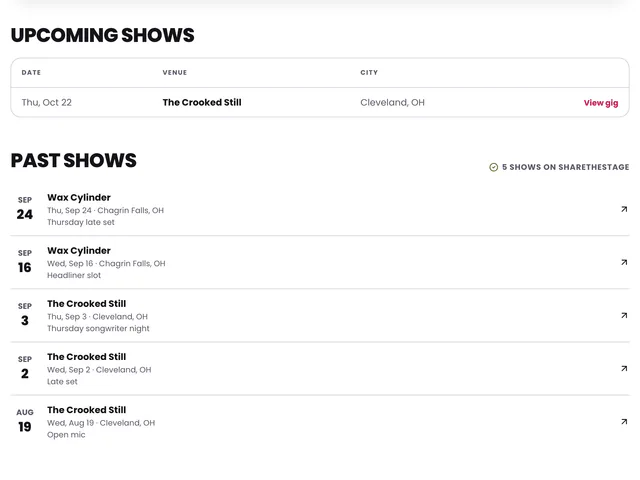The height and width of the screenshot is (480, 640).
Task: Click the Headliner slot note
Action: tap(74, 276)
